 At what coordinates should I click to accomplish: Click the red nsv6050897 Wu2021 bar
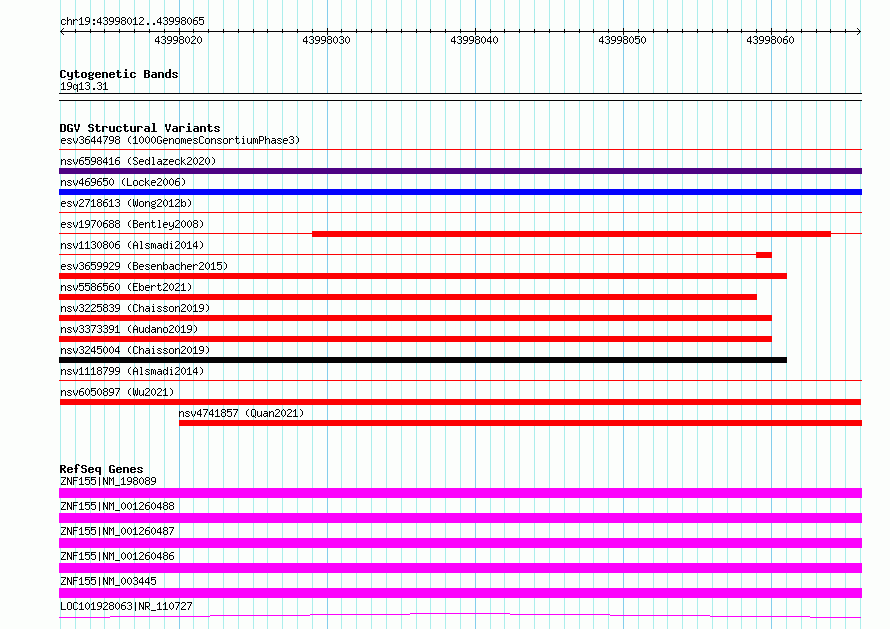coord(460,402)
